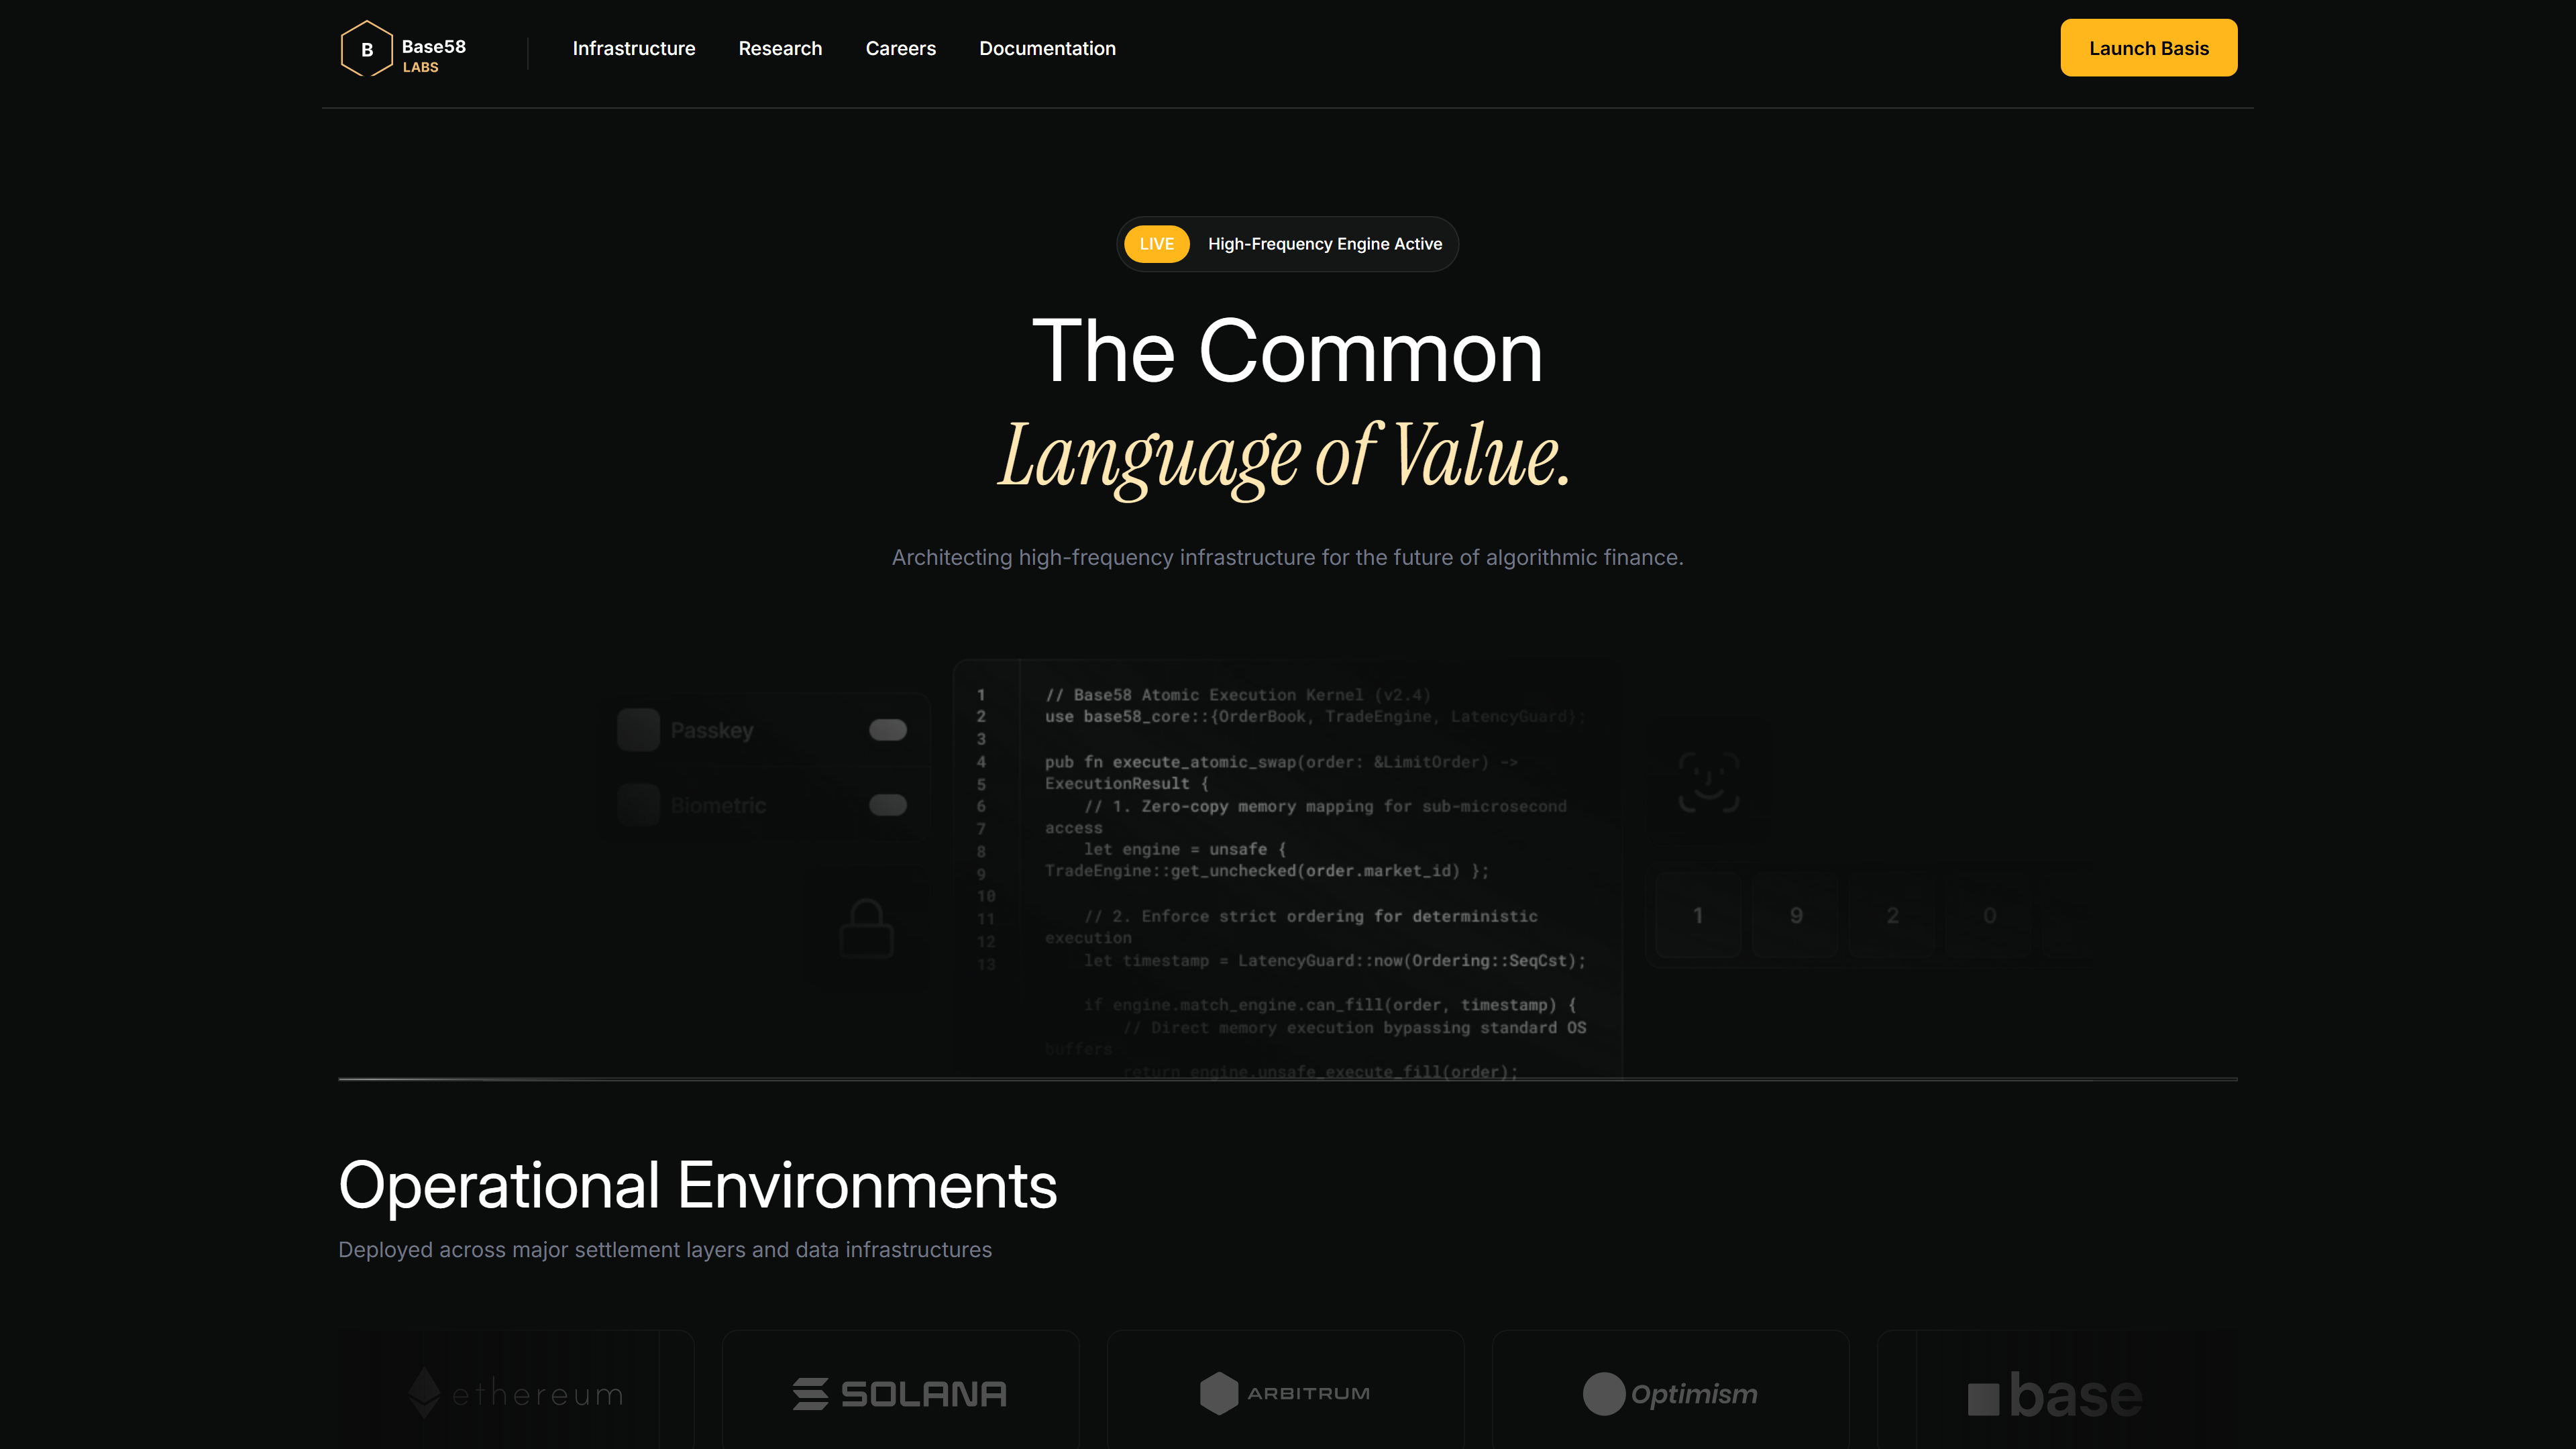
Task: Select the digit box showing 0
Action: (x=1989, y=916)
